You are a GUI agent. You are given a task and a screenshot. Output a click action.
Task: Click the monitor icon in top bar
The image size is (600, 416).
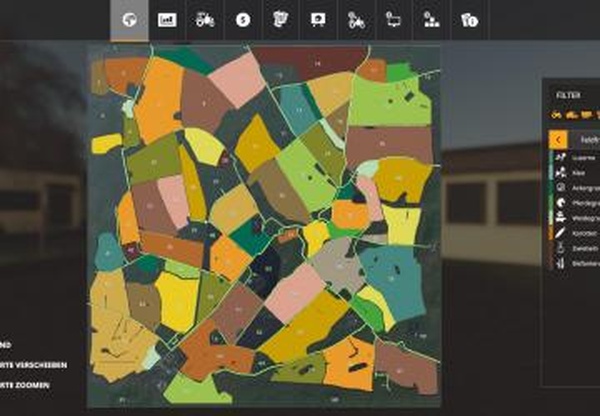click(x=393, y=19)
